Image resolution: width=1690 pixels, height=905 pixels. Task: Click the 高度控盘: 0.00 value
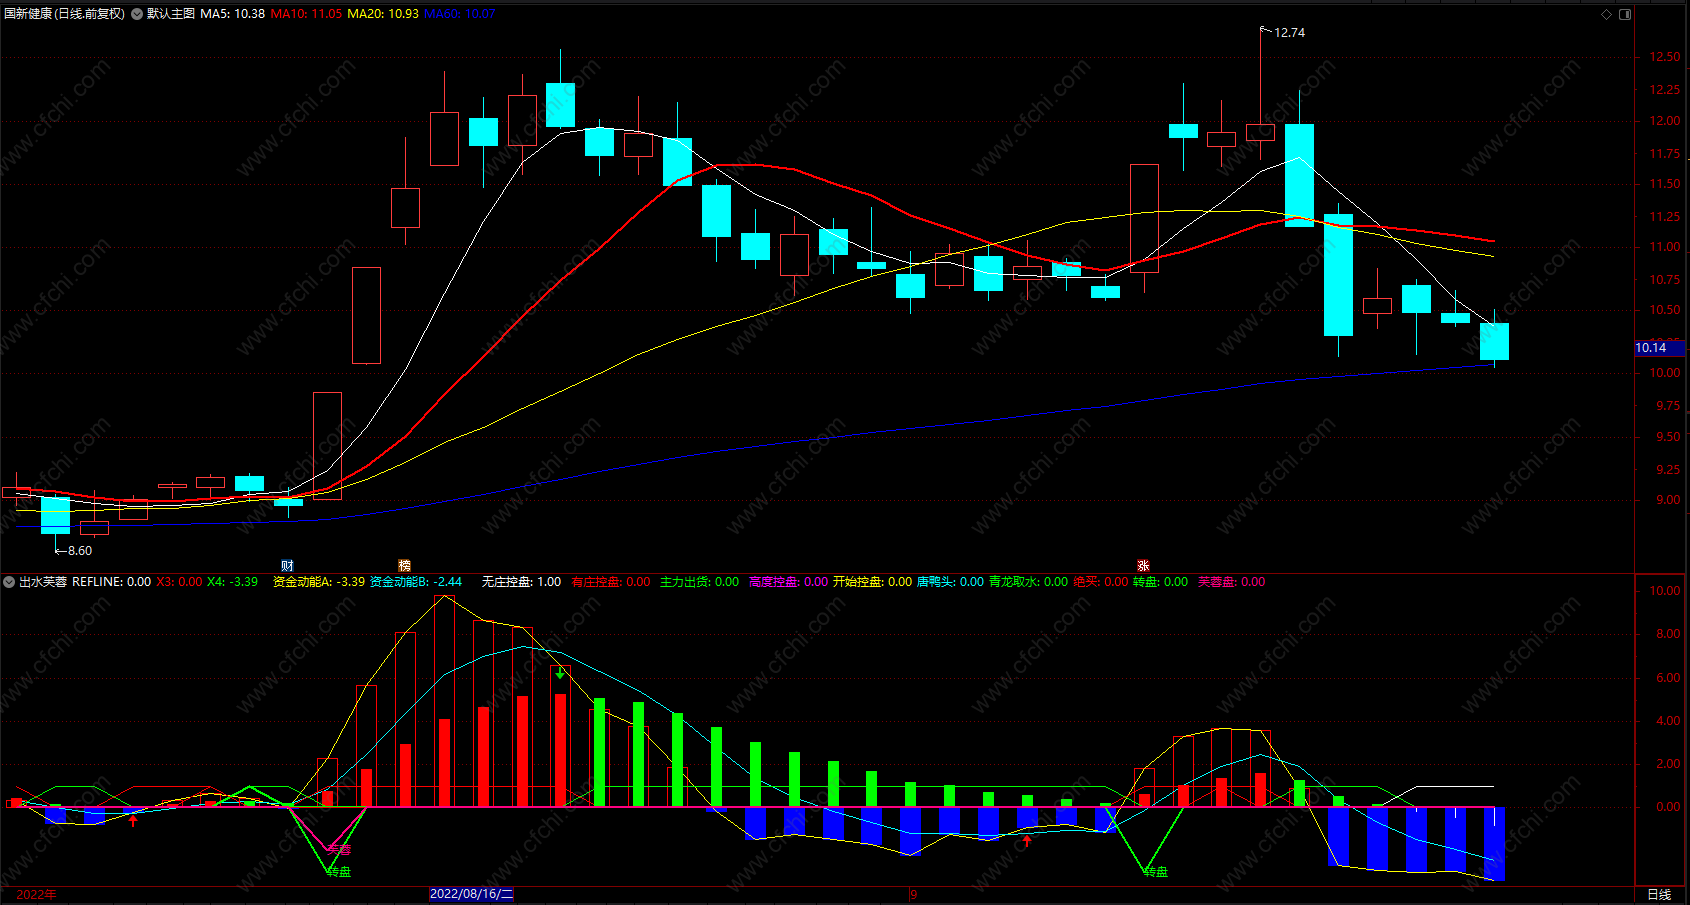tap(789, 582)
